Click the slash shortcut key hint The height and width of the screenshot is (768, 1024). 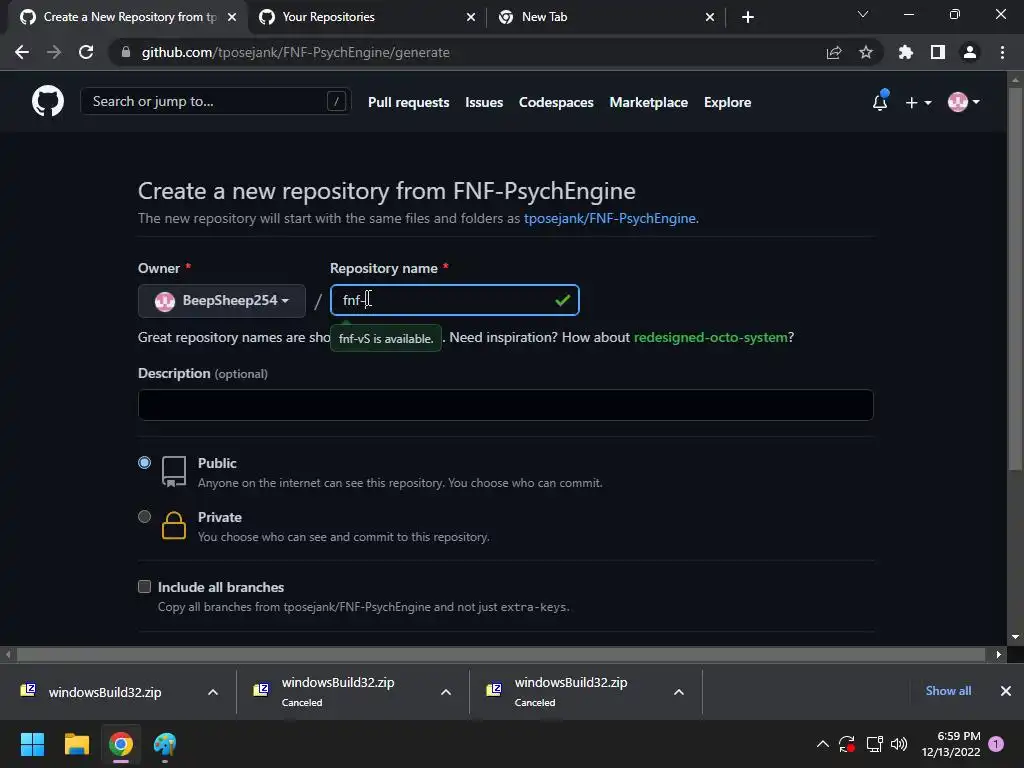point(336,101)
